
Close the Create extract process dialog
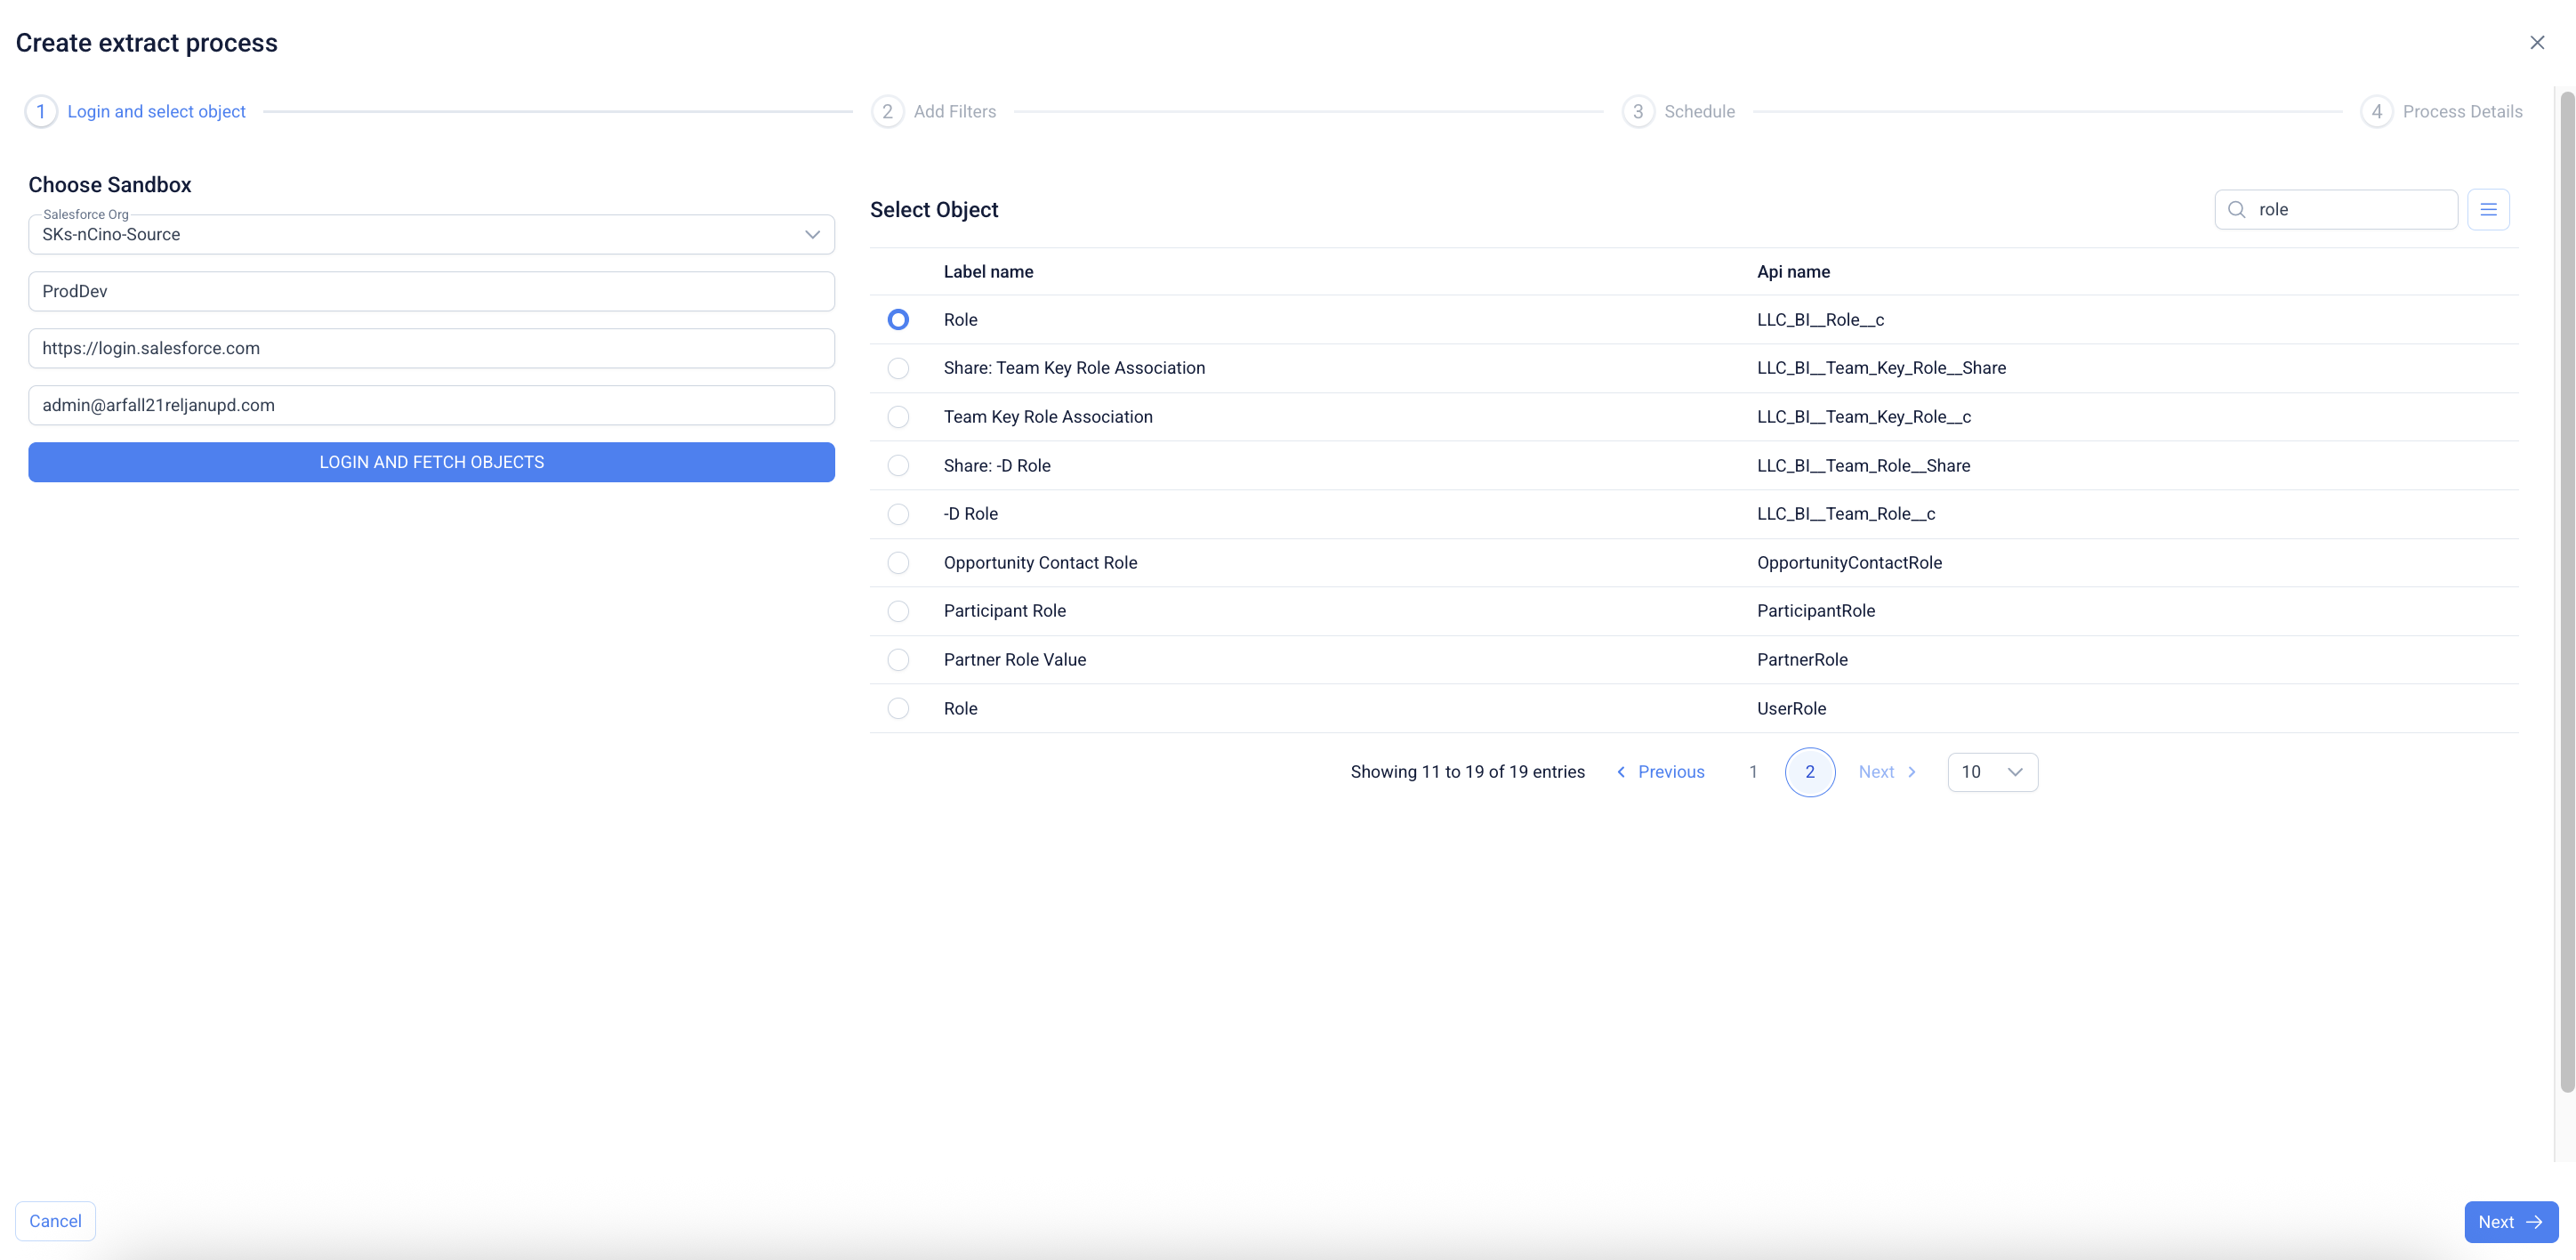tap(2536, 42)
